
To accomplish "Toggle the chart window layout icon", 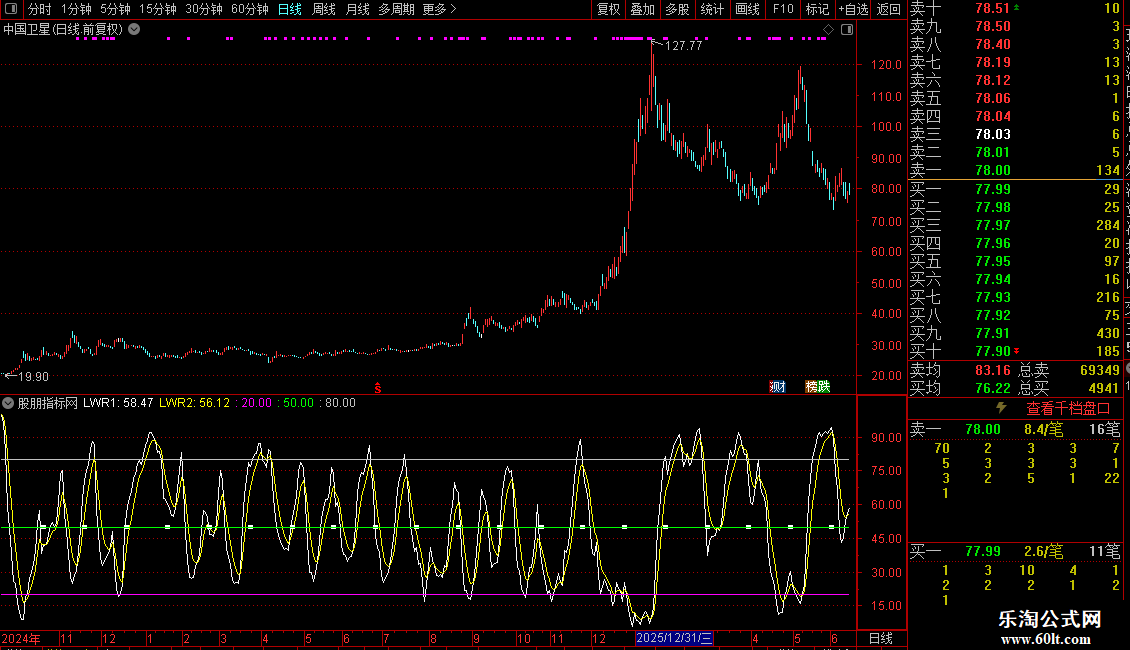I will [847, 30].
